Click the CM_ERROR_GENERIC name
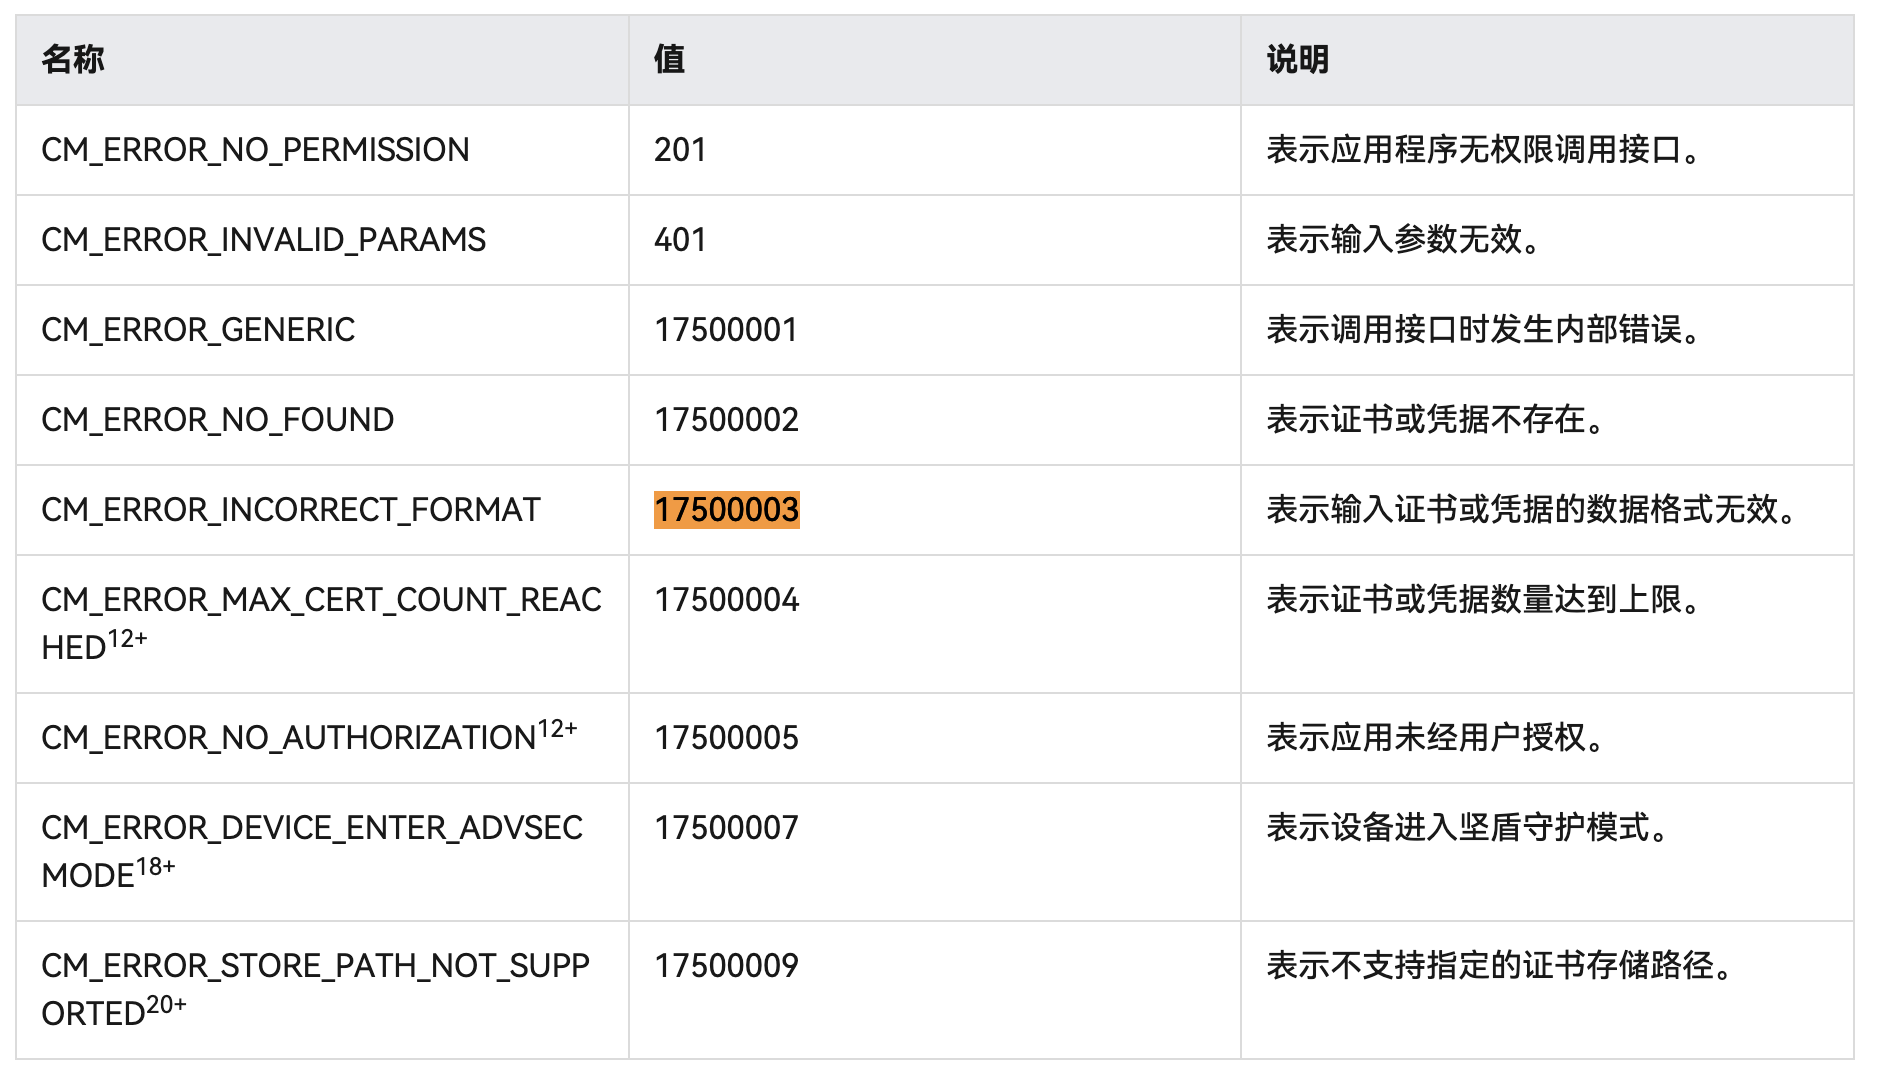This screenshot has height=1076, width=1896. pyautogui.click(x=198, y=330)
